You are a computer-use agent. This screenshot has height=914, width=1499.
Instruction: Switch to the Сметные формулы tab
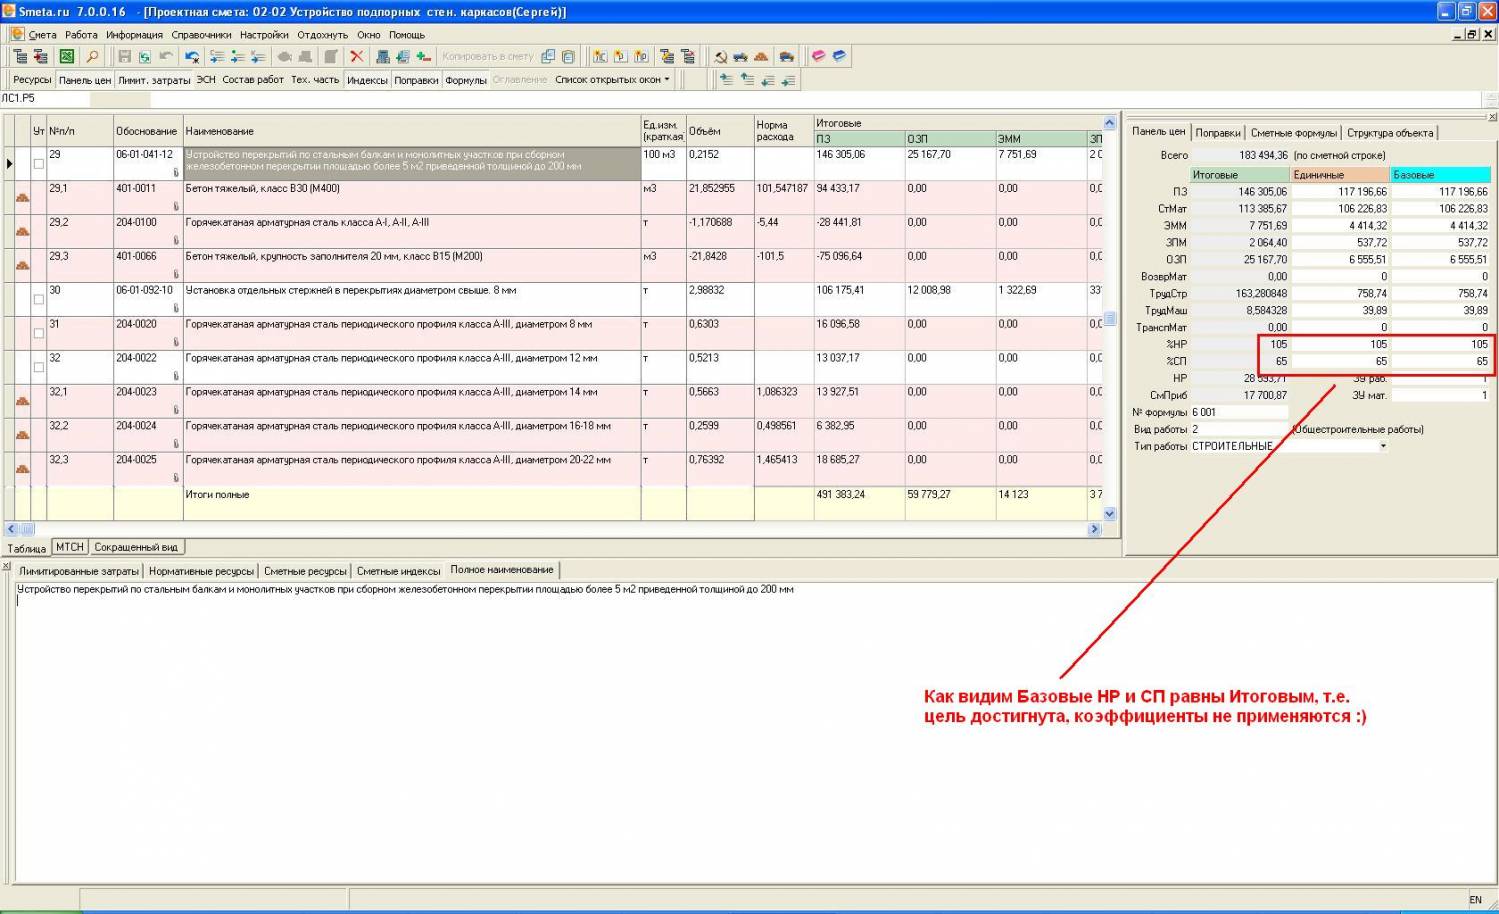[1293, 133]
